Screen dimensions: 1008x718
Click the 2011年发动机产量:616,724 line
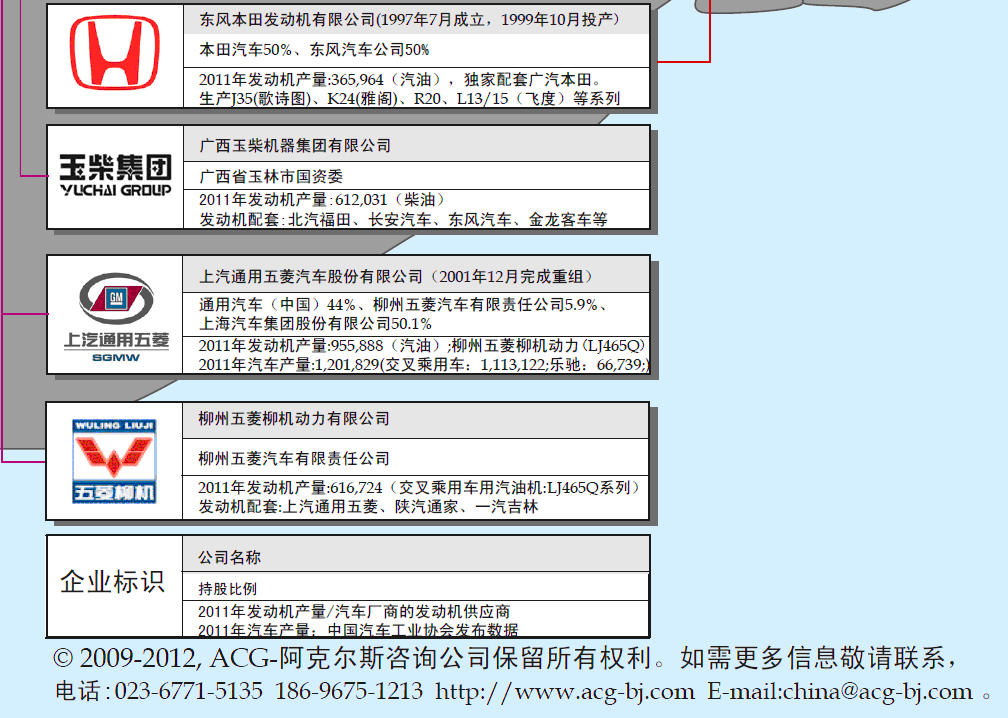pyautogui.click(x=419, y=488)
